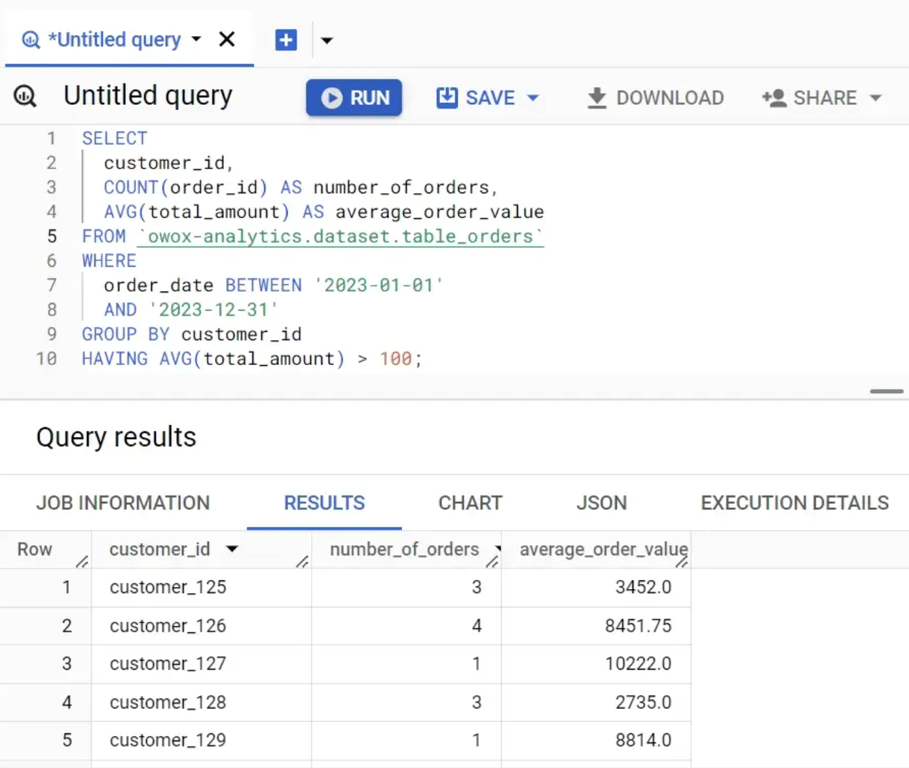Click the query icon beside Untitled query title
The width and height of the screenshot is (909, 768).
(25, 96)
